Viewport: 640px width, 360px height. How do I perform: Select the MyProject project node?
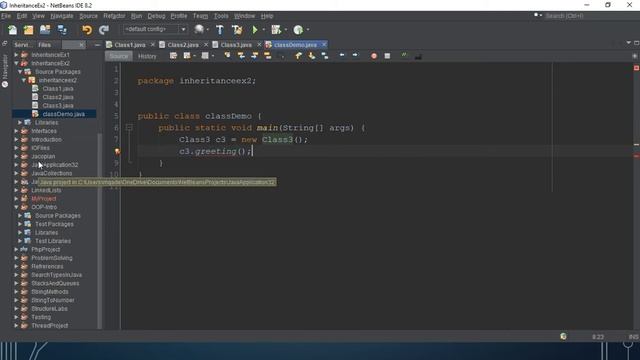point(44,199)
